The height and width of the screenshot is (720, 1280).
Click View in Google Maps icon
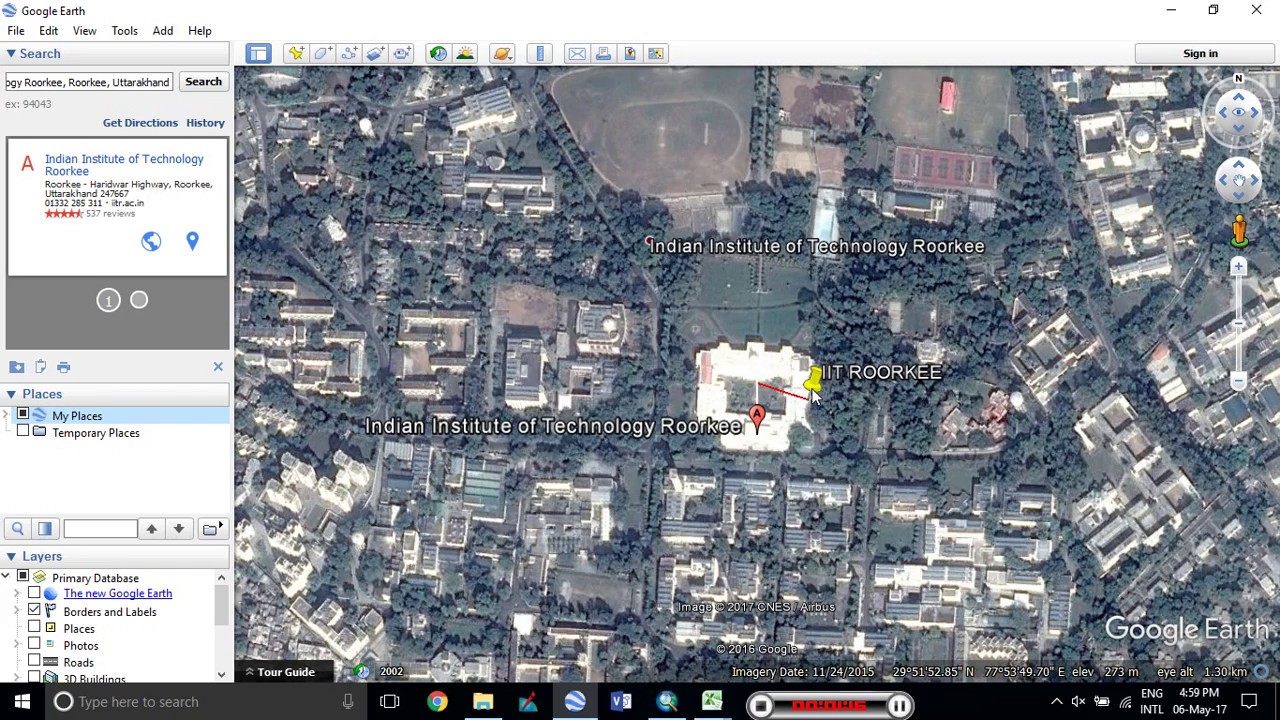tap(656, 53)
